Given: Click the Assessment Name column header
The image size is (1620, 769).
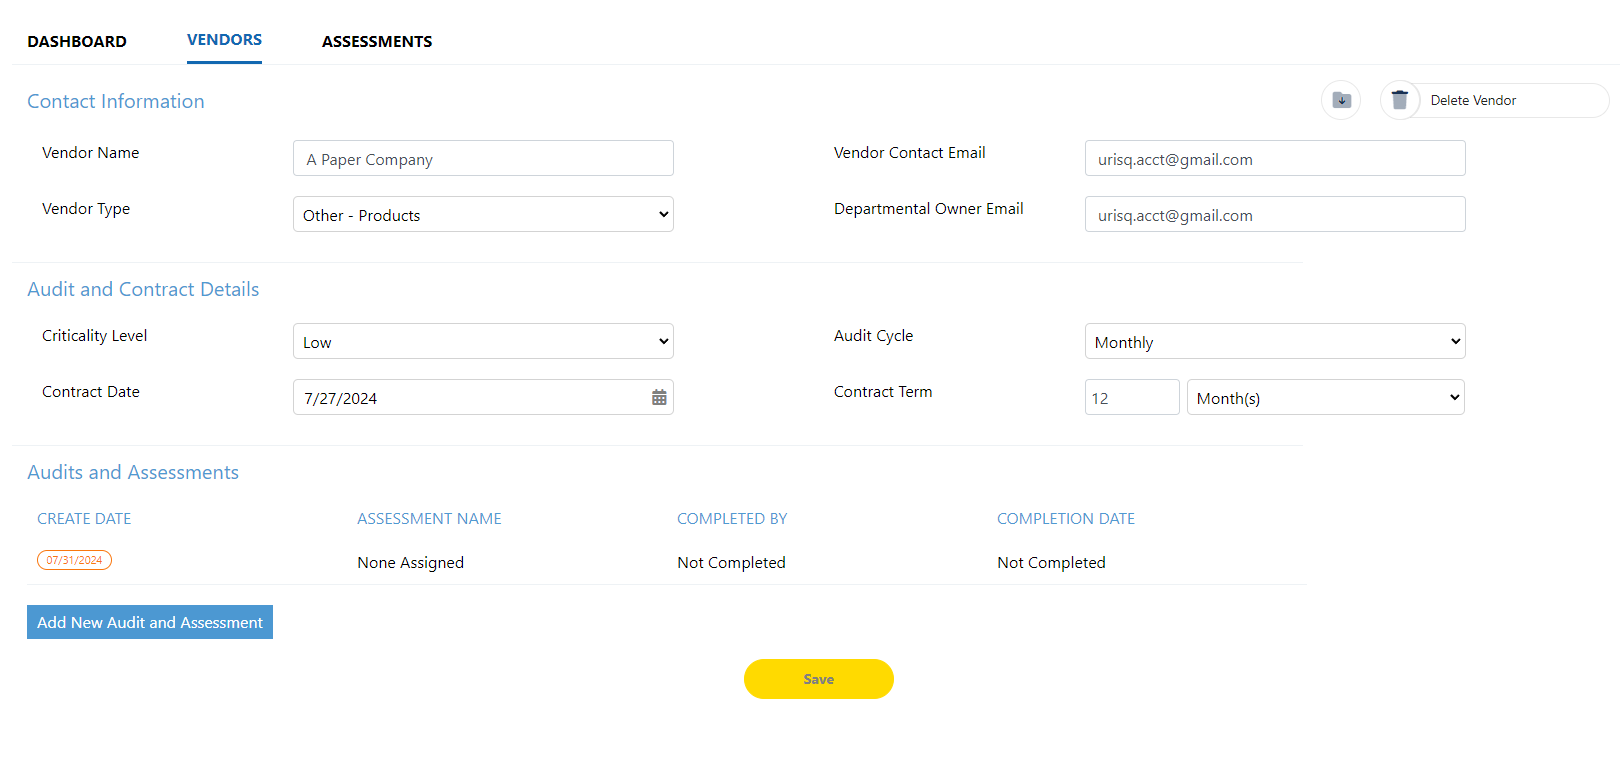Looking at the screenshot, I should 429,519.
